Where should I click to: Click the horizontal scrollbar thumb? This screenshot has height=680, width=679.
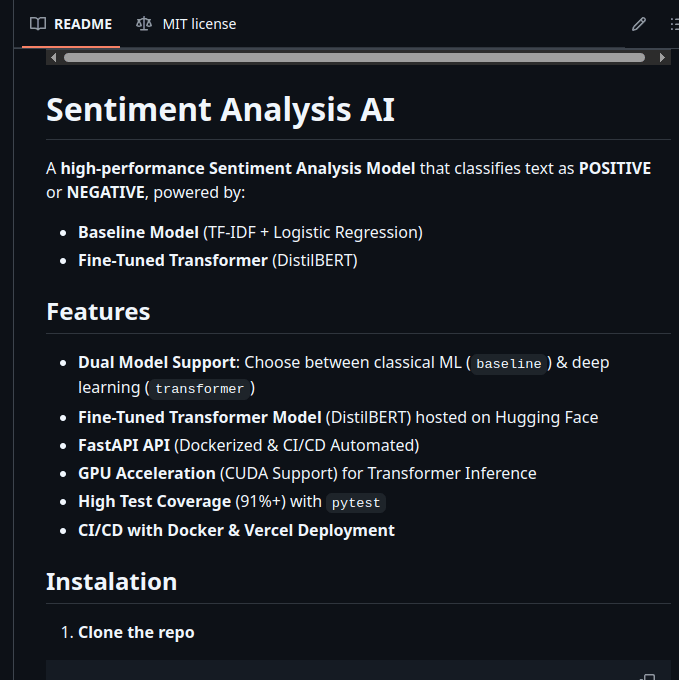pyautogui.click(x=354, y=58)
